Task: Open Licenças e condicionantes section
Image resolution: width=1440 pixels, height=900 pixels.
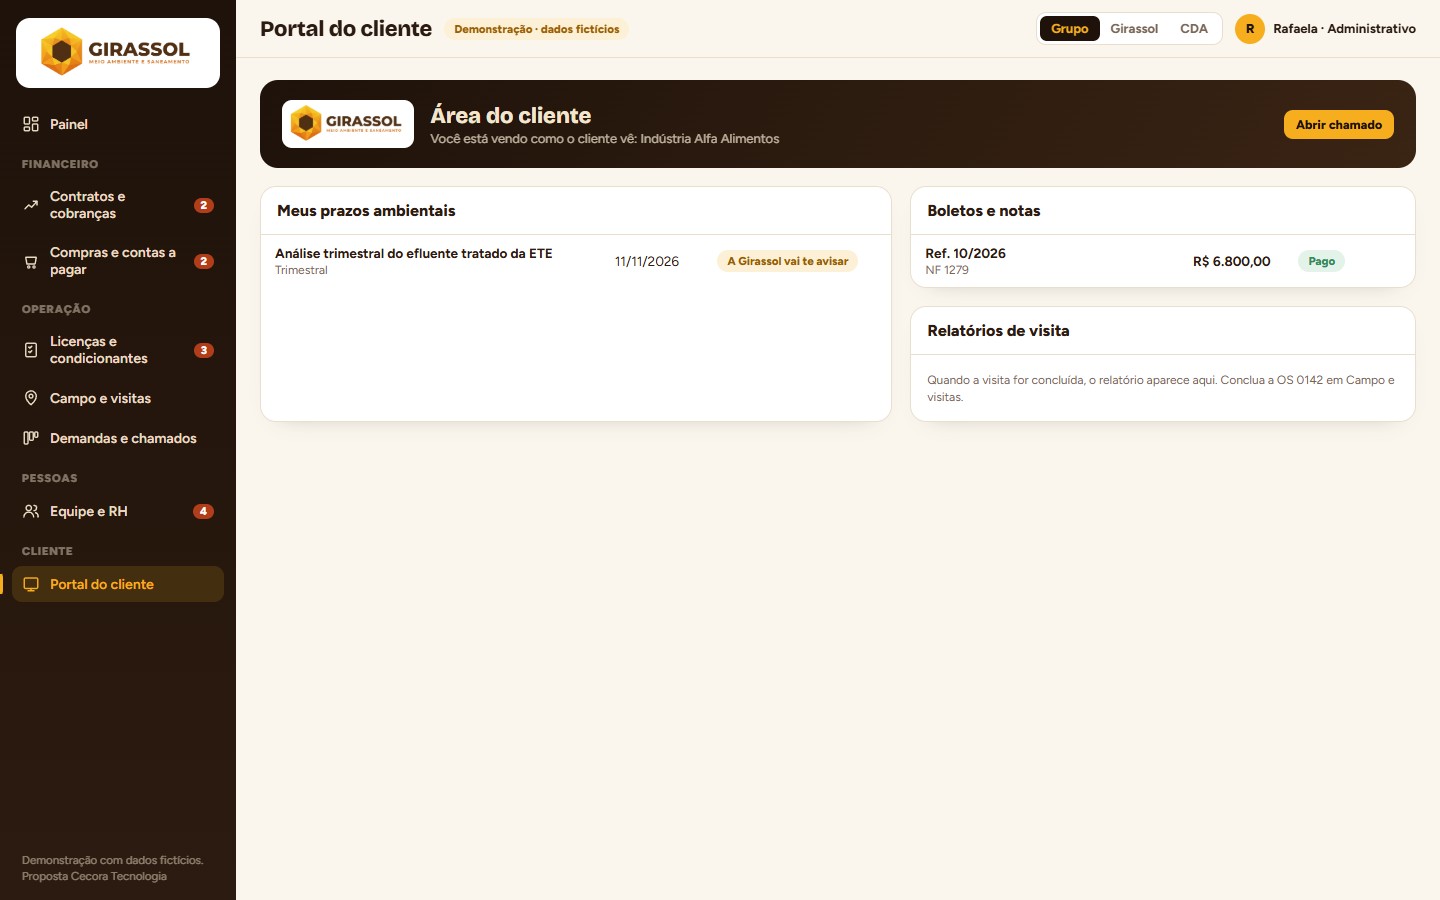Action: click(118, 350)
